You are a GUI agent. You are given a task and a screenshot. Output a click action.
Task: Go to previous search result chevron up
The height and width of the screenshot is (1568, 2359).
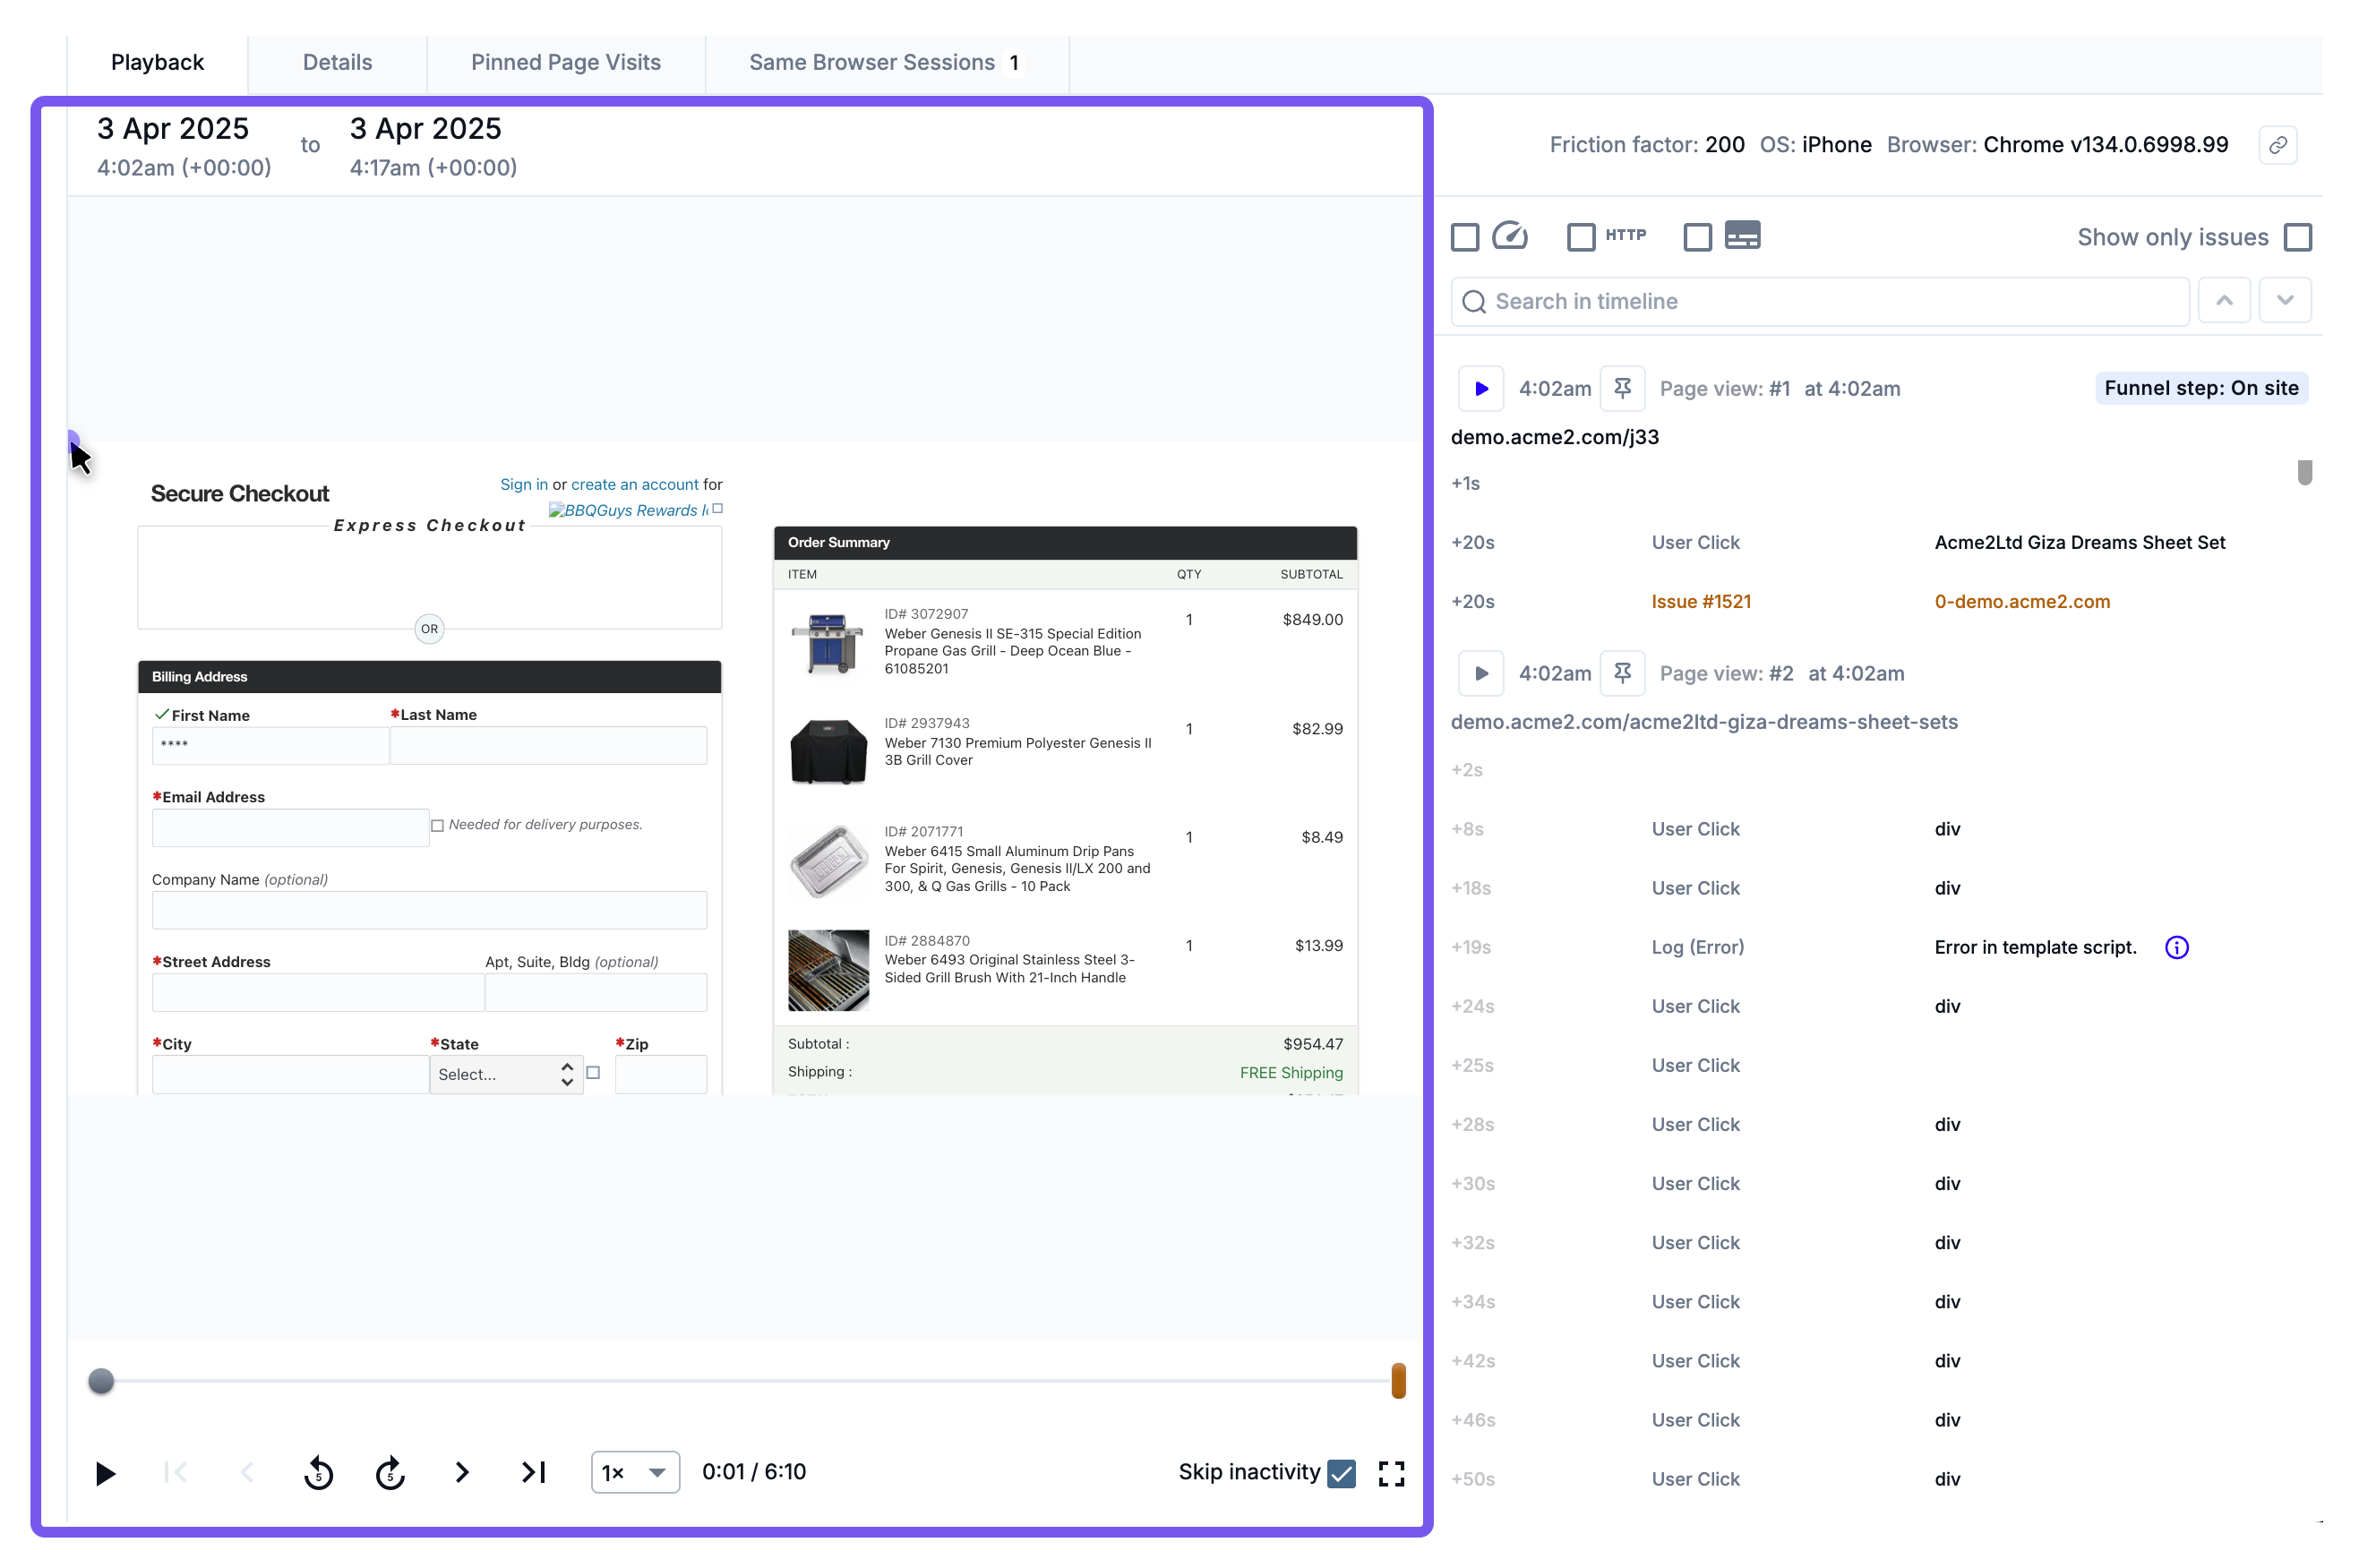coord(2224,301)
